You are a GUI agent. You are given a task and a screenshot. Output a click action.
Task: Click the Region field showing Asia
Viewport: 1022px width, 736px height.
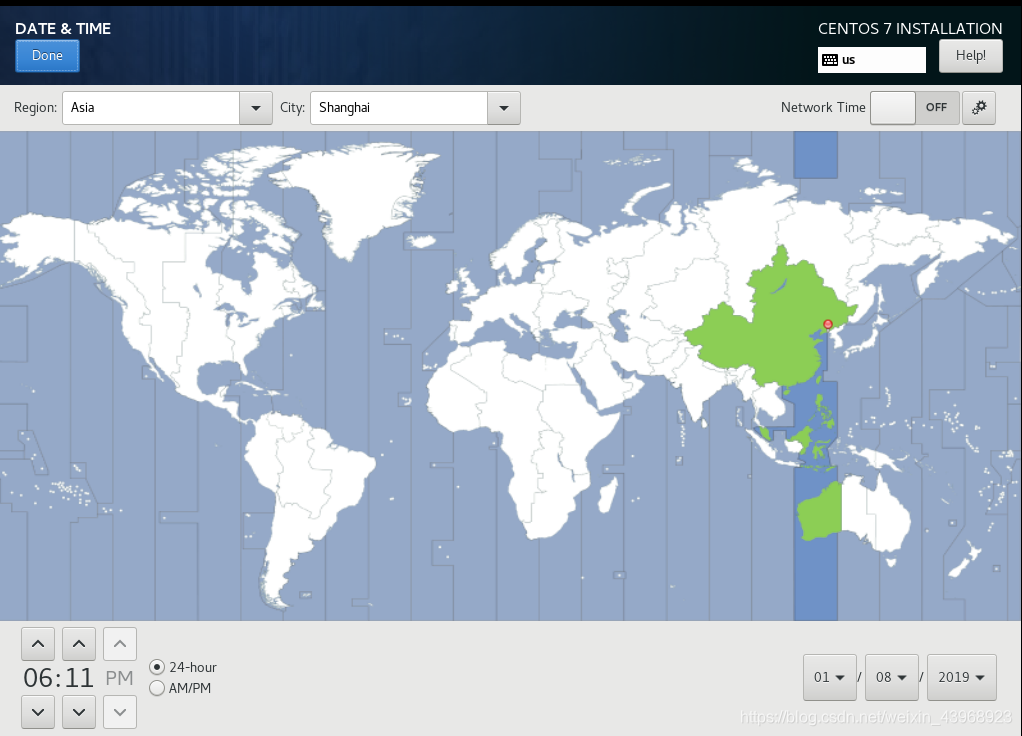151,108
